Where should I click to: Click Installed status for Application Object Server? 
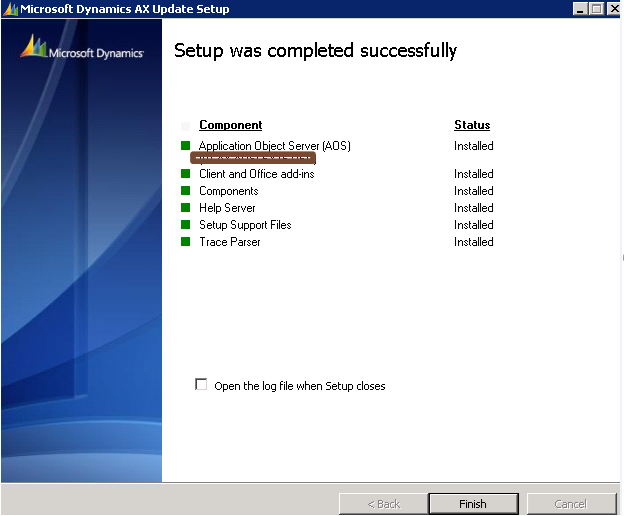point(474,146)
